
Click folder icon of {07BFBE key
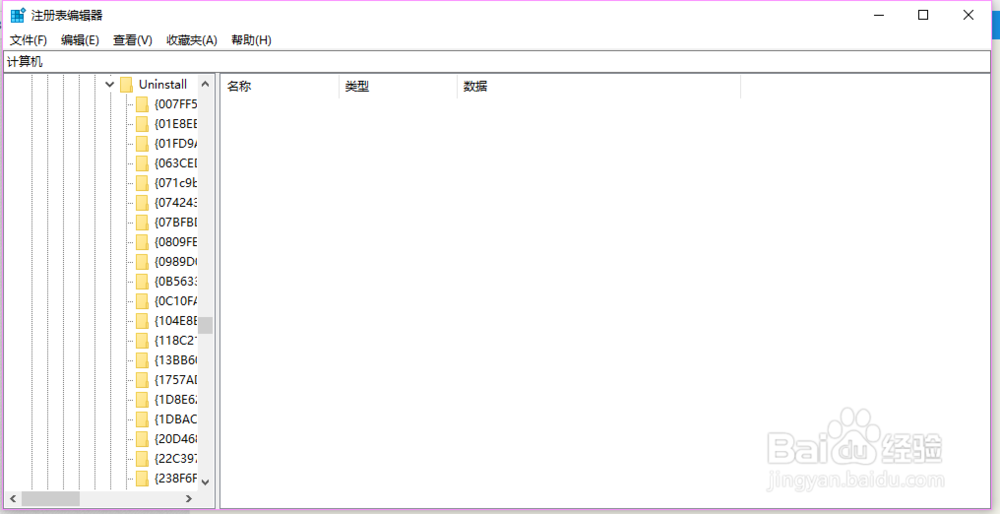142,223
